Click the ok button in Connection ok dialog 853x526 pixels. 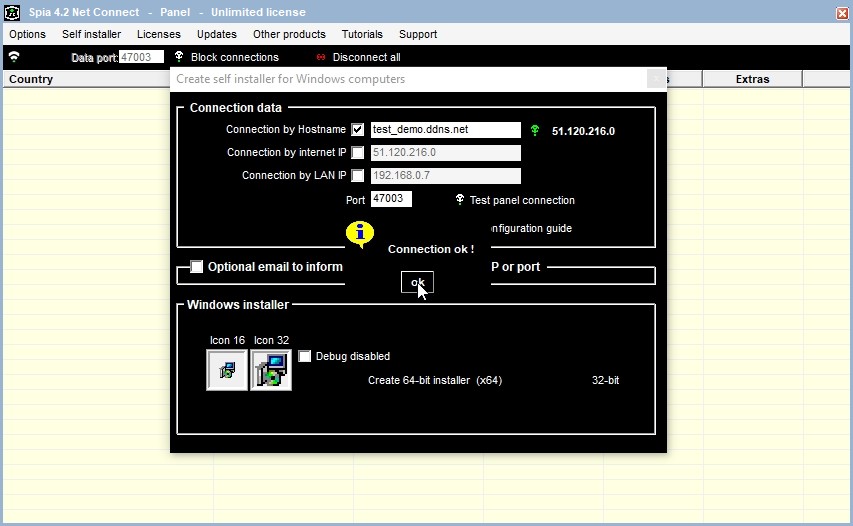[417, 282]
